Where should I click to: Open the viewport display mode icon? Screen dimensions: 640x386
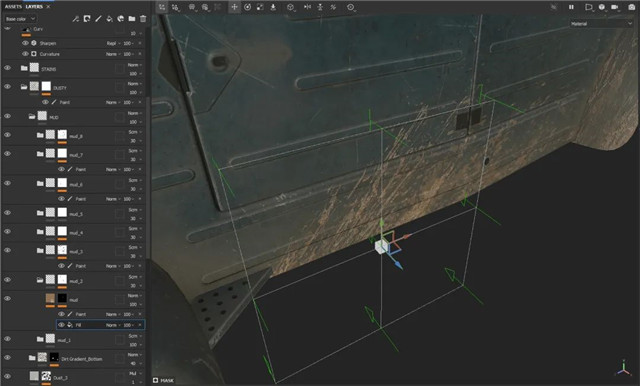point(589,7)
